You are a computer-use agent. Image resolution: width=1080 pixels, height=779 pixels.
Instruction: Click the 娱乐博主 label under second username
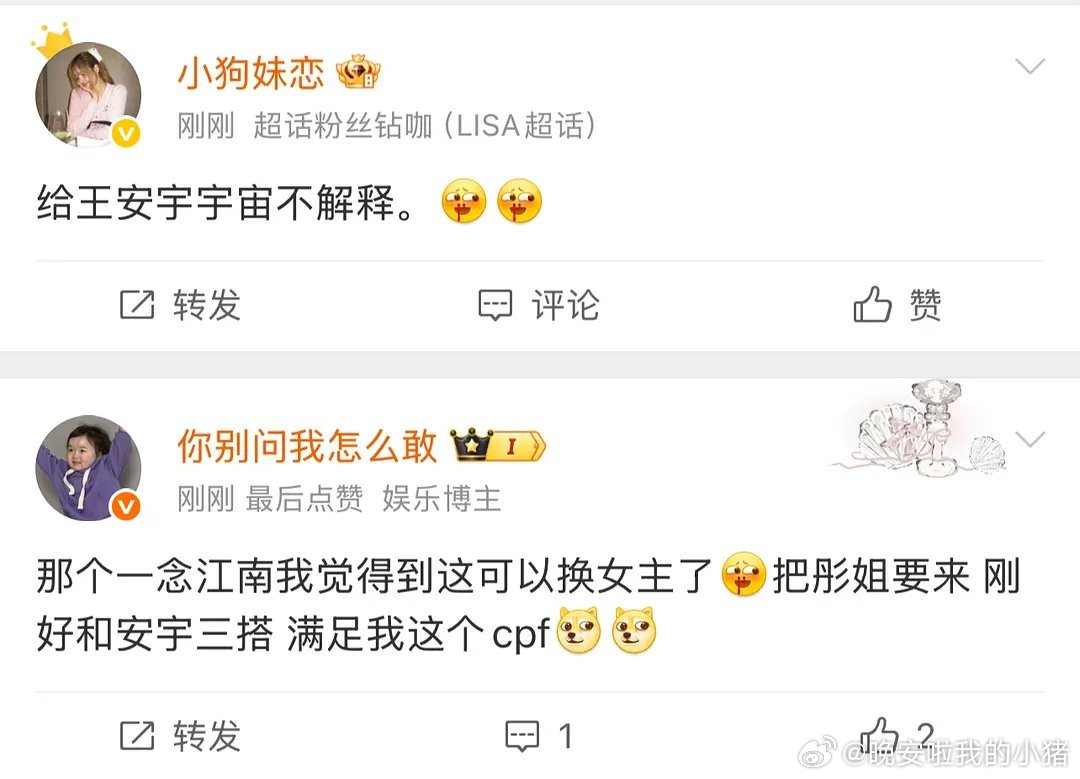coord(442,499)
